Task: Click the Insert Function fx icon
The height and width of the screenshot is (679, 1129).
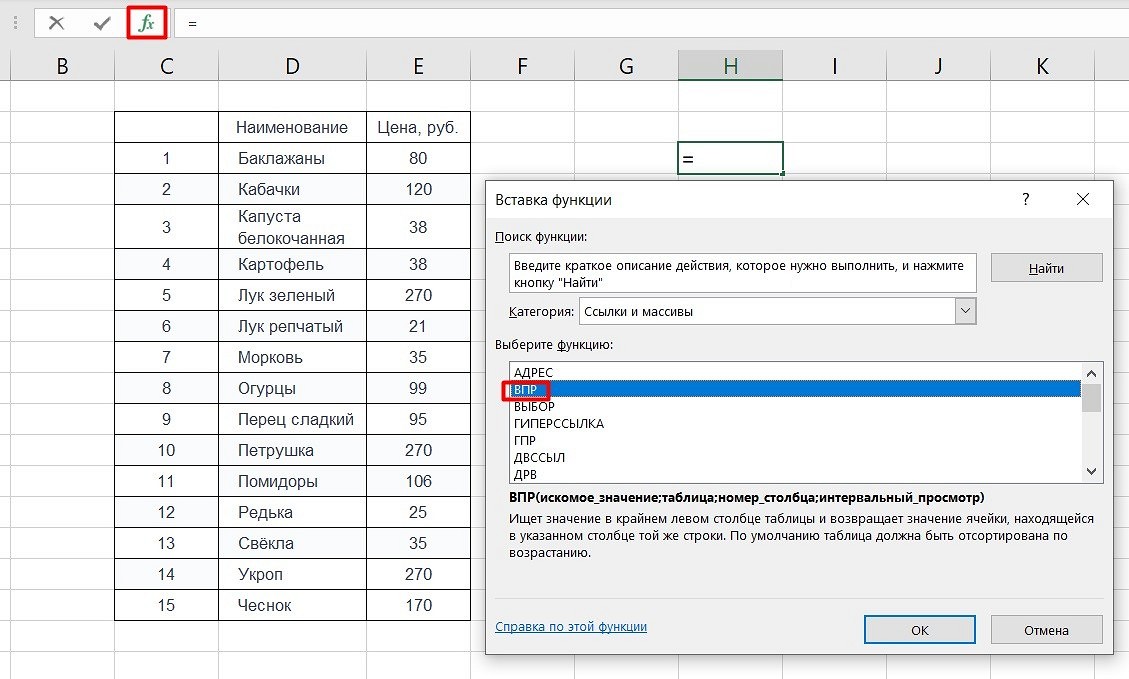Action: click(x=146, y=23)
